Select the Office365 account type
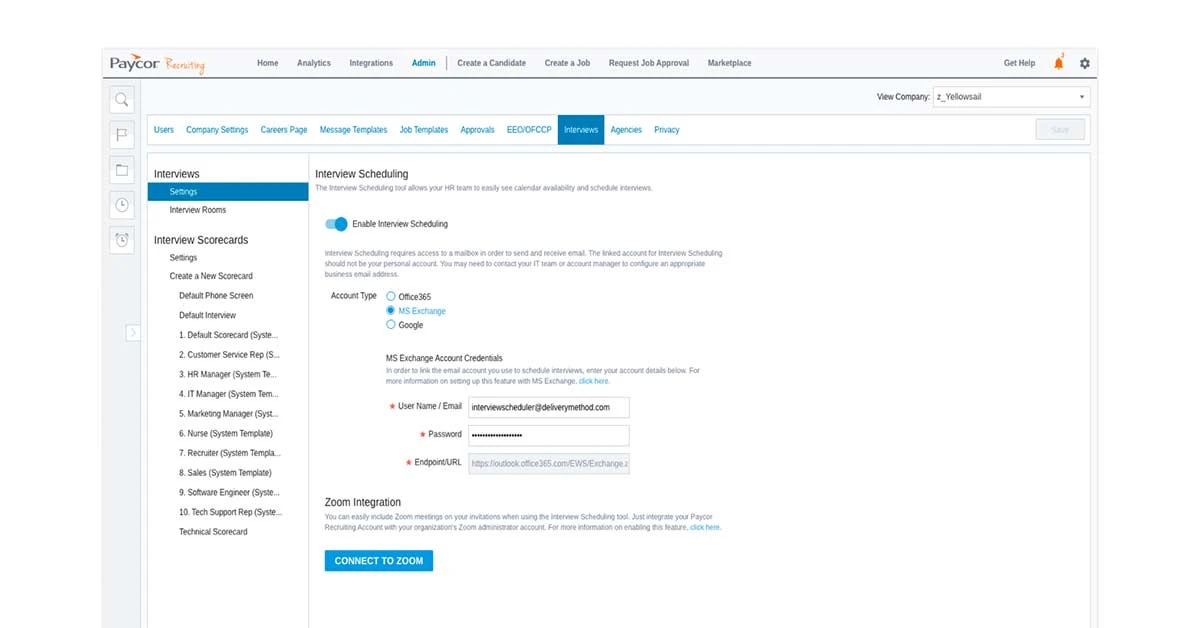Viewport: 1200px width, 628px height. pos(391,296)
